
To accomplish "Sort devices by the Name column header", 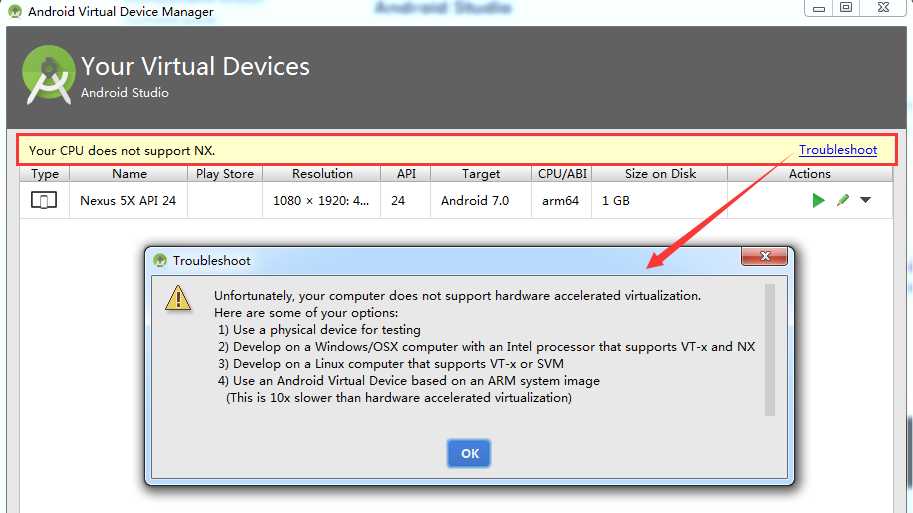I will point(129,174).
